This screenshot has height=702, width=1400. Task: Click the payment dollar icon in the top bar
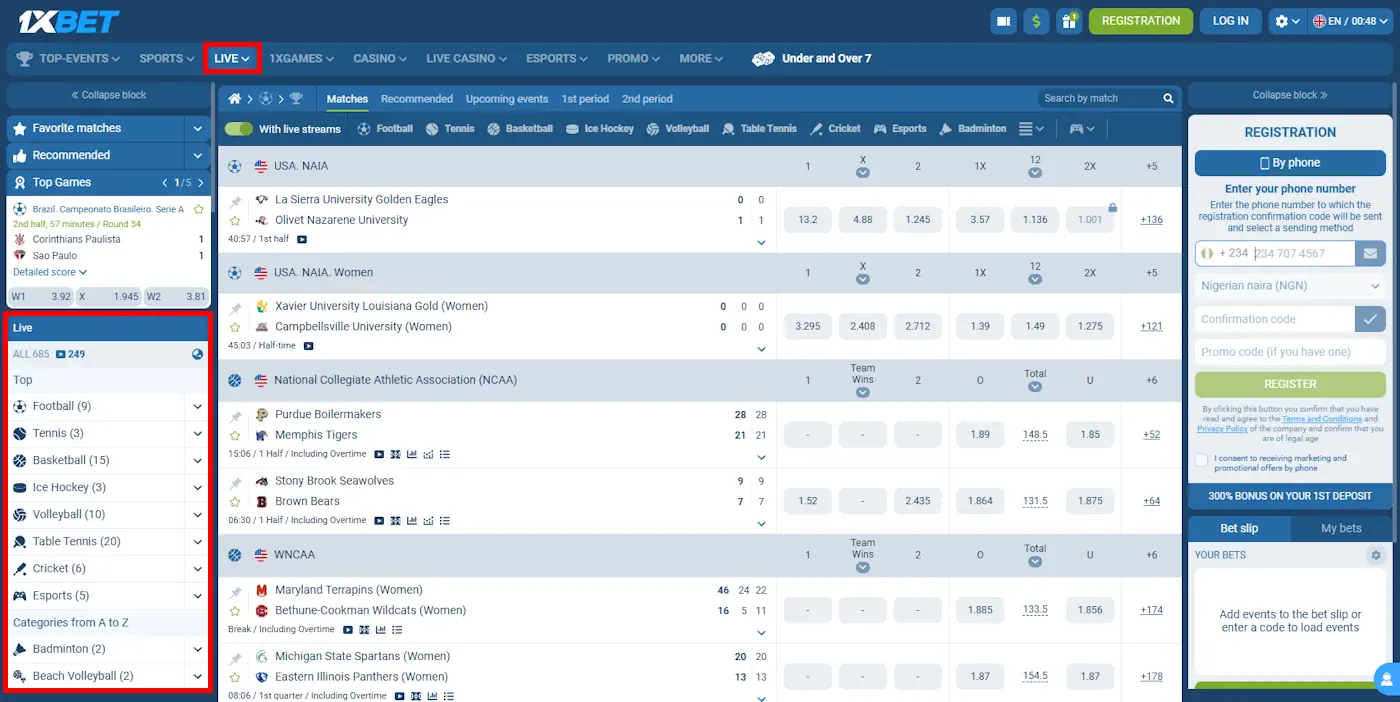pos(1036,20)
